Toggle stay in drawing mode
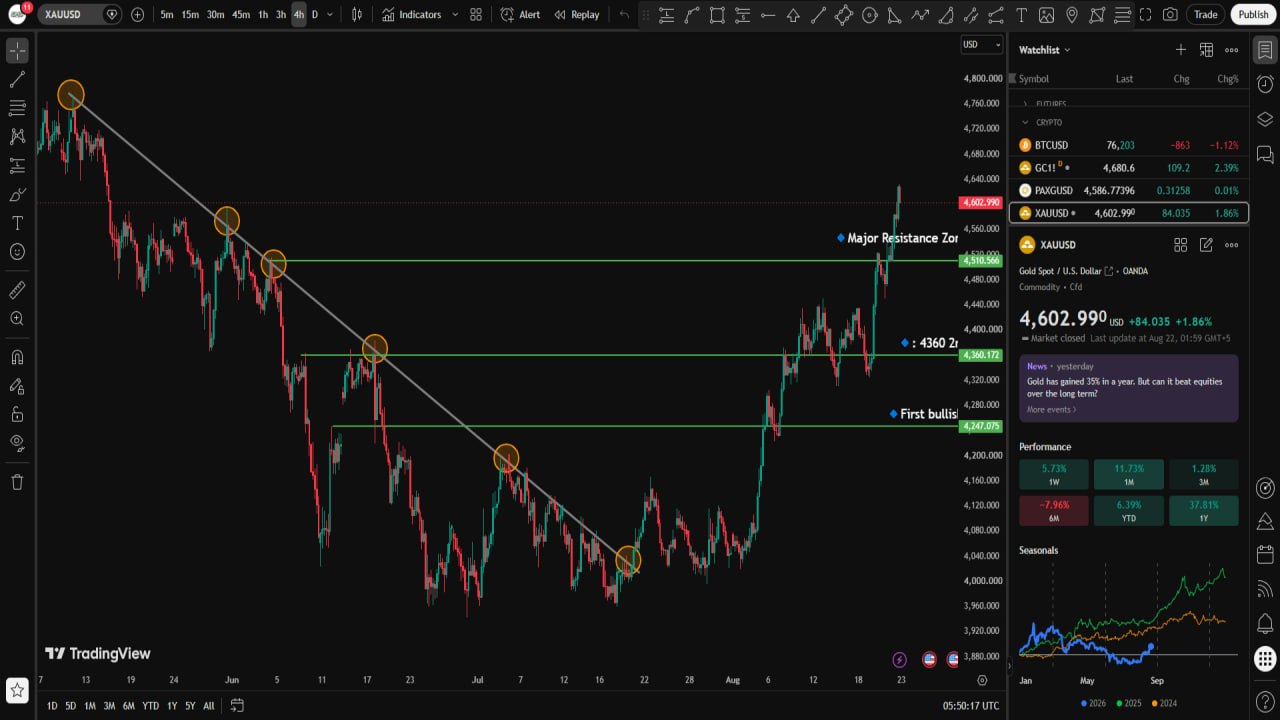This screenshot has width=1280, height=720. click(17, 386)
